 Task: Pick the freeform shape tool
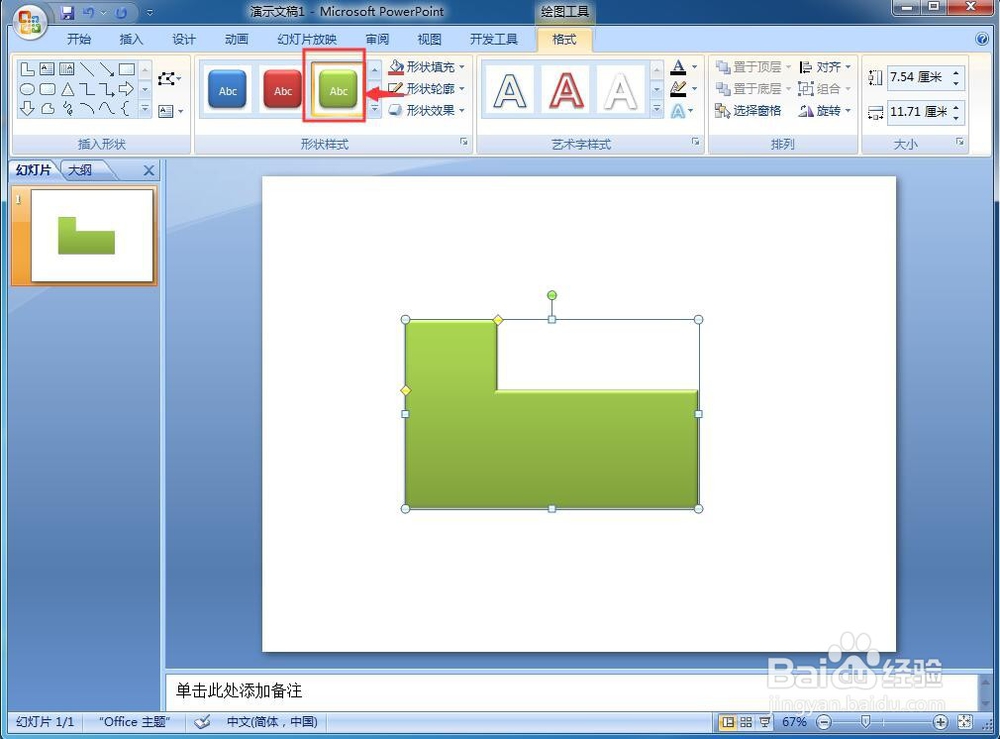coord(47,109)
